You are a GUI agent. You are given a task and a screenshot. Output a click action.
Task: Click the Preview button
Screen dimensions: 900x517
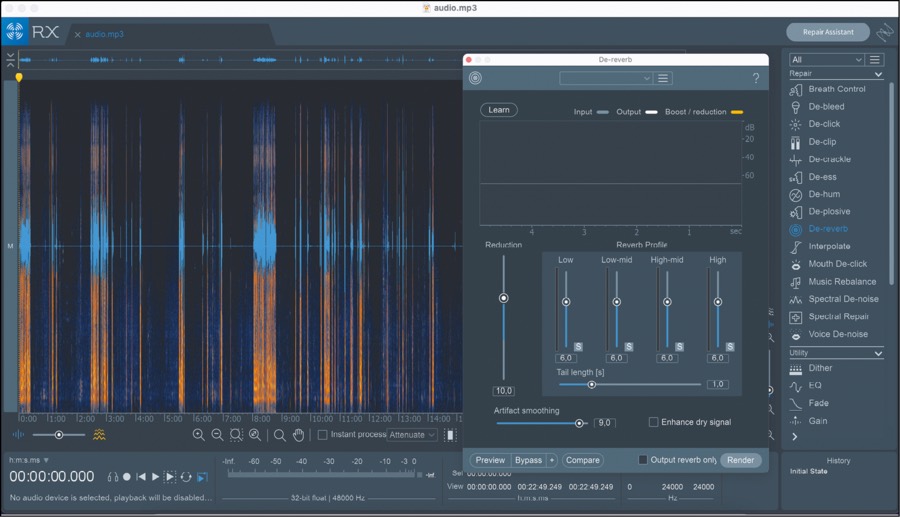(490, 460)
